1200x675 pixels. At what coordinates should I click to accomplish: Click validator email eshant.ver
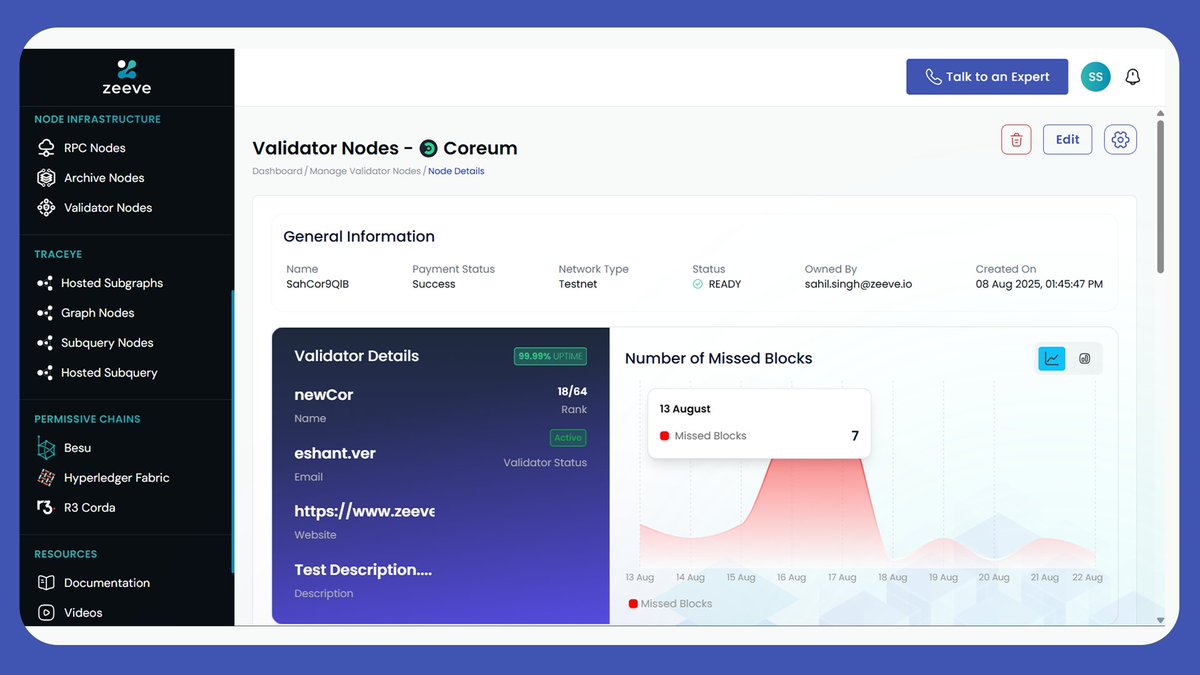coord(335,453)
